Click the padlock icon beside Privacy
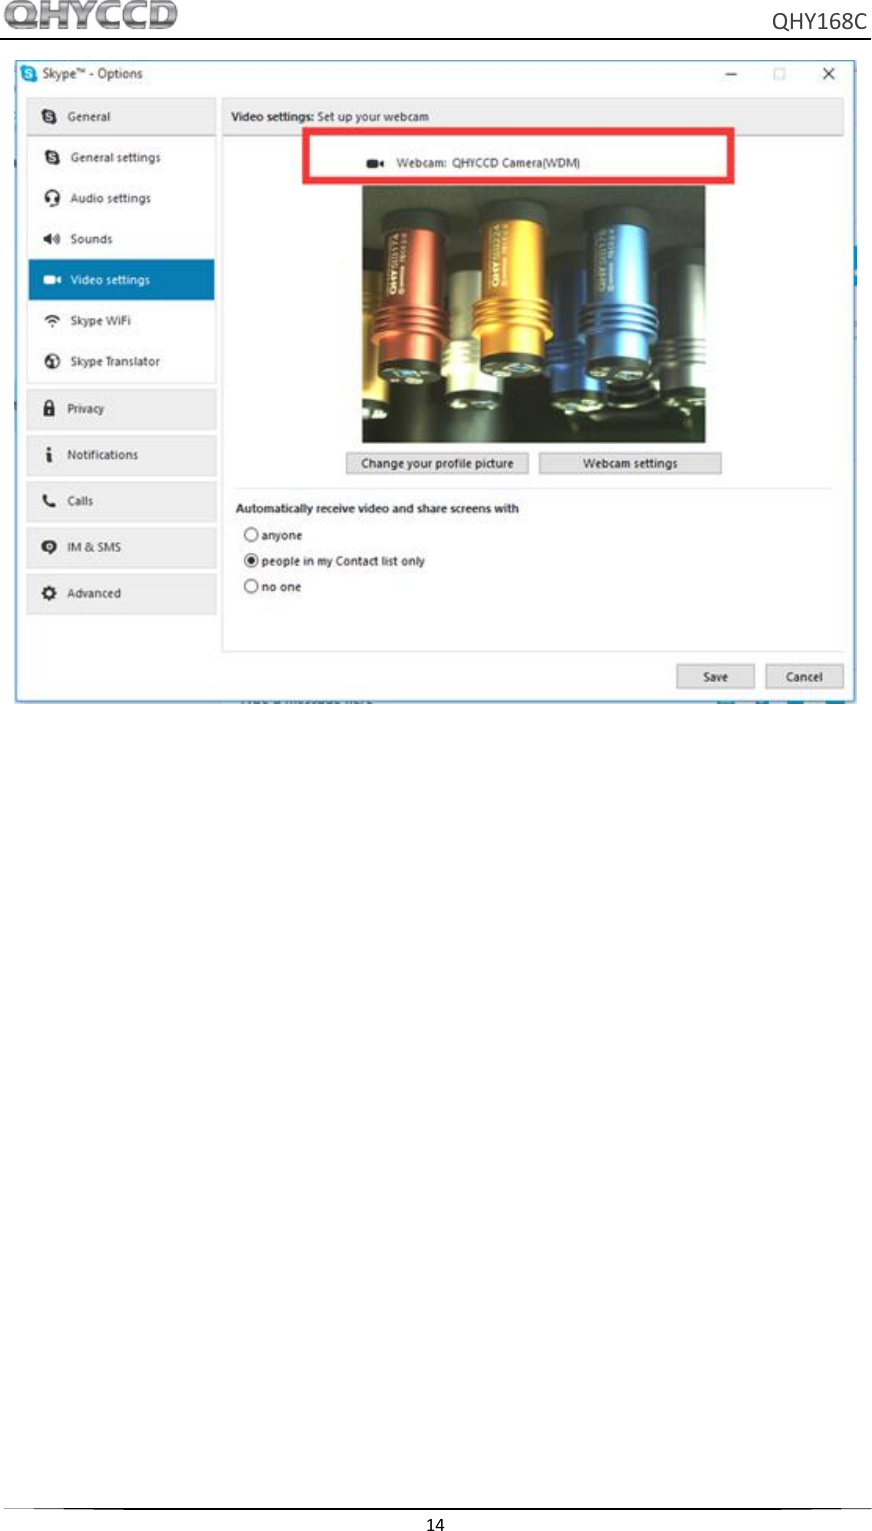This screenshot has width=872, height=1531. tap(49, 408)
